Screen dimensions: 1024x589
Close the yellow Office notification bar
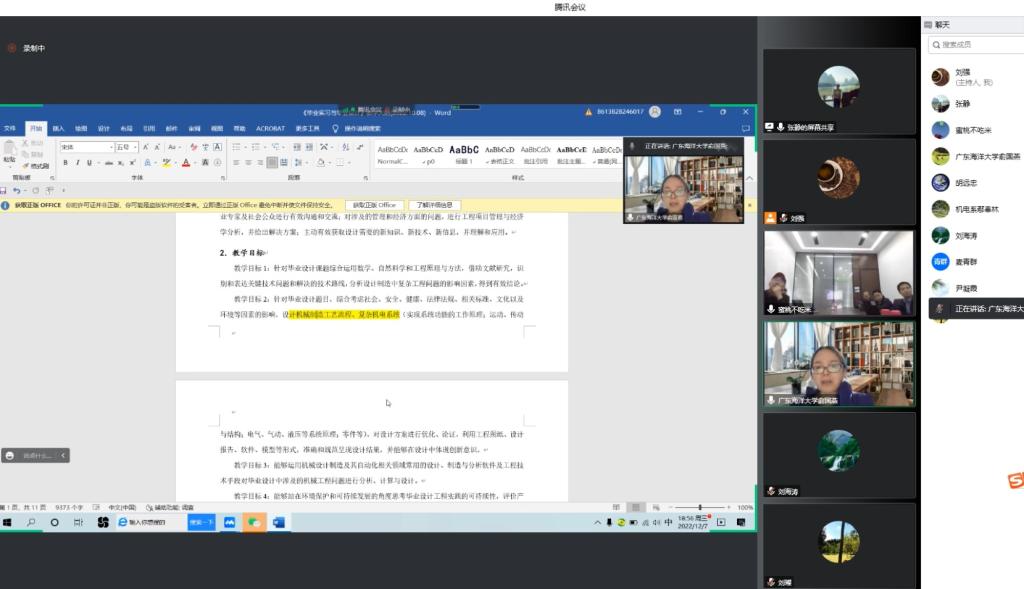tap(750, 205)
